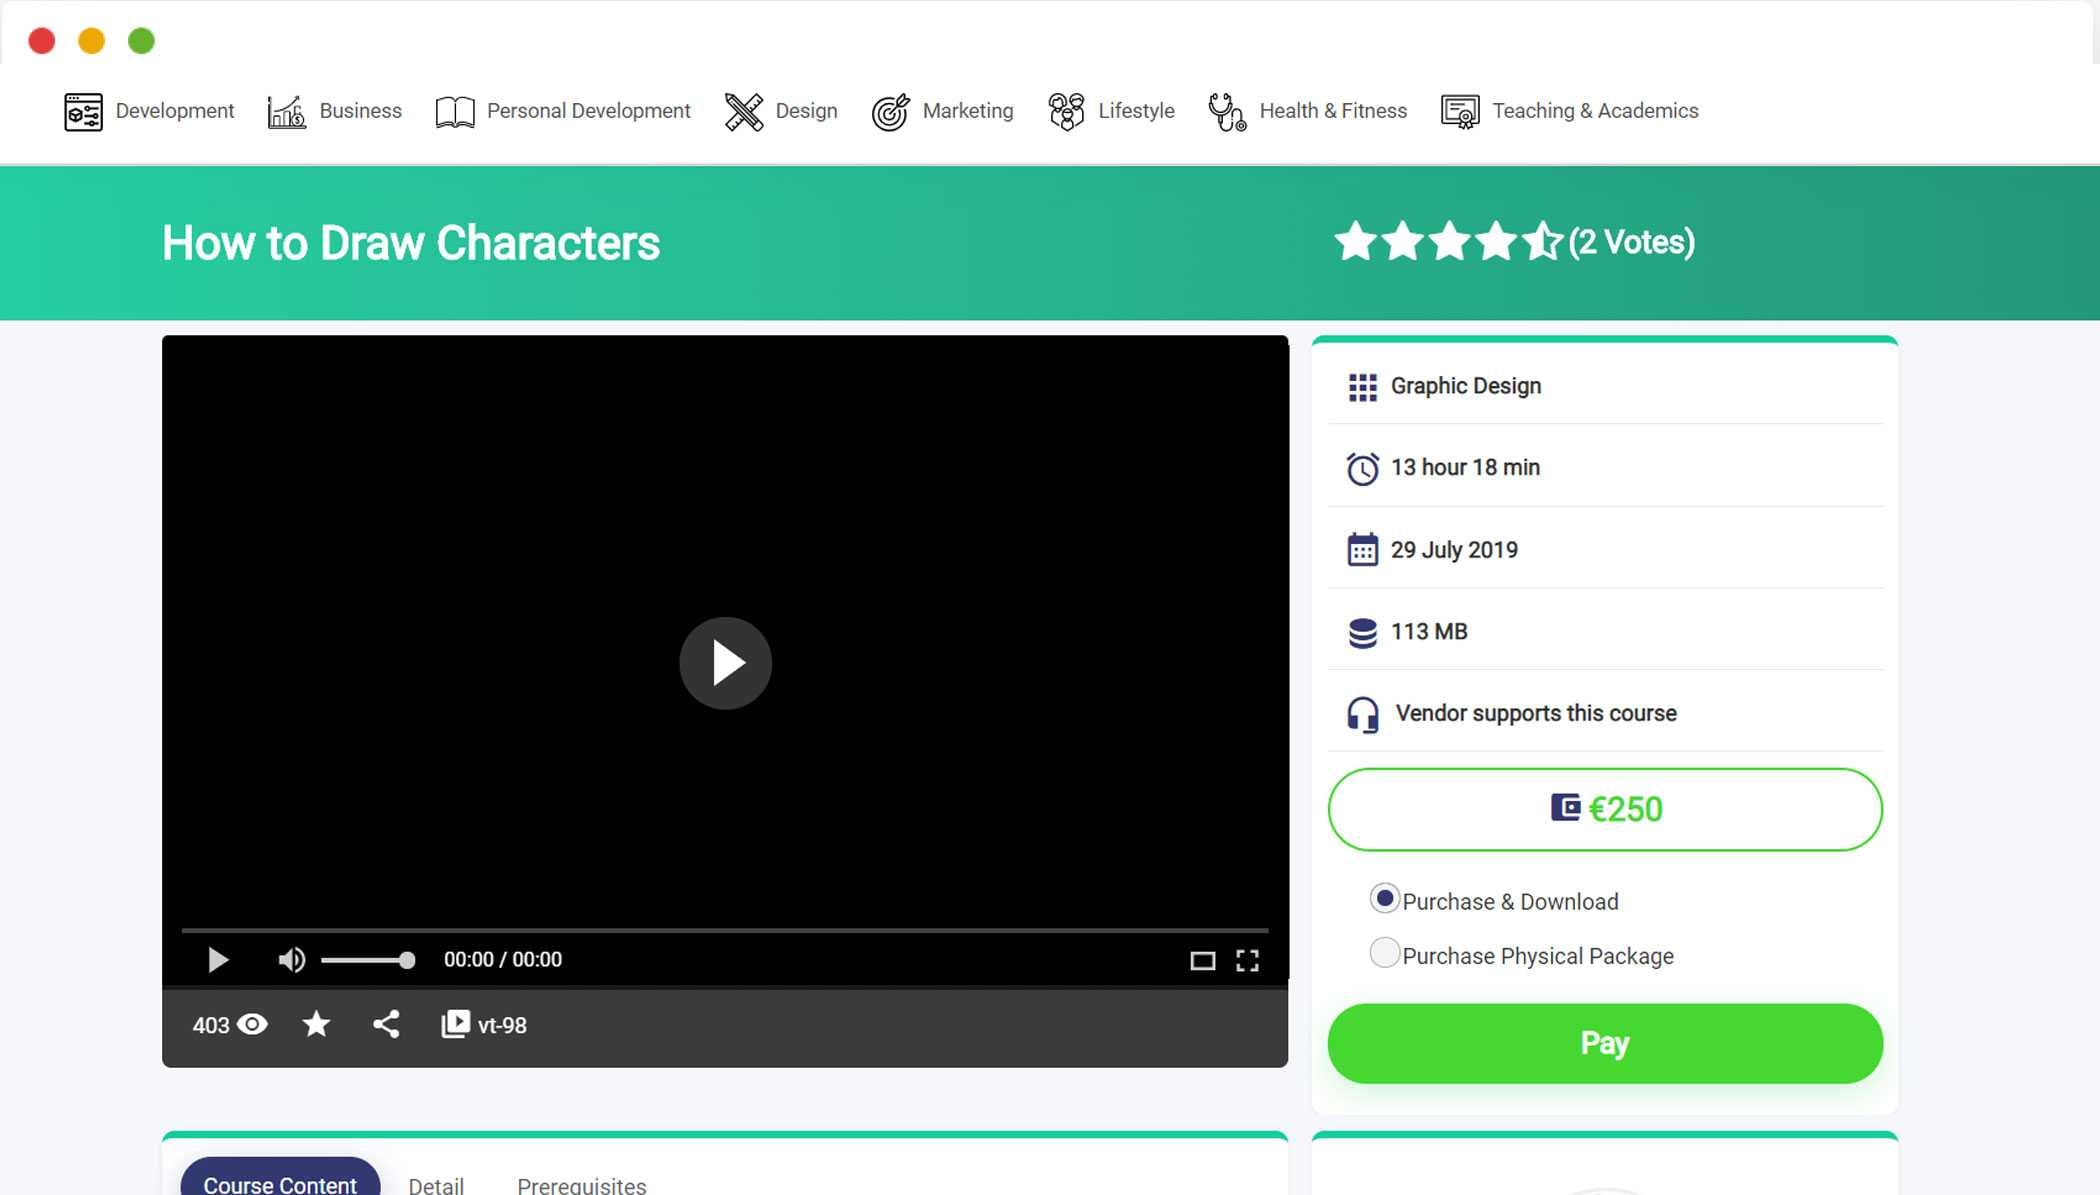The height and width of the screenshot is (1195, 2100).
Task: Enter fullscreen on the video player
Action: click(1247, 961)
